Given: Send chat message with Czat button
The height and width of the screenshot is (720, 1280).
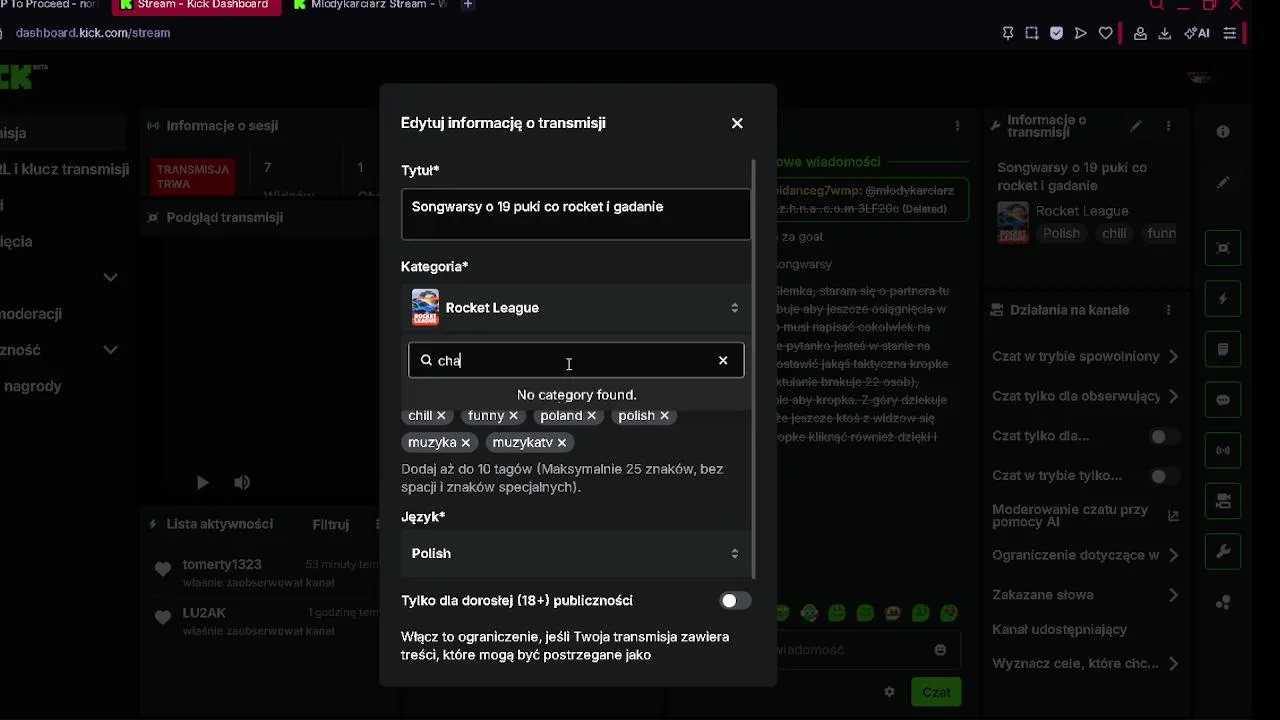Looking at the screenshot, I should tap(936, 692).
